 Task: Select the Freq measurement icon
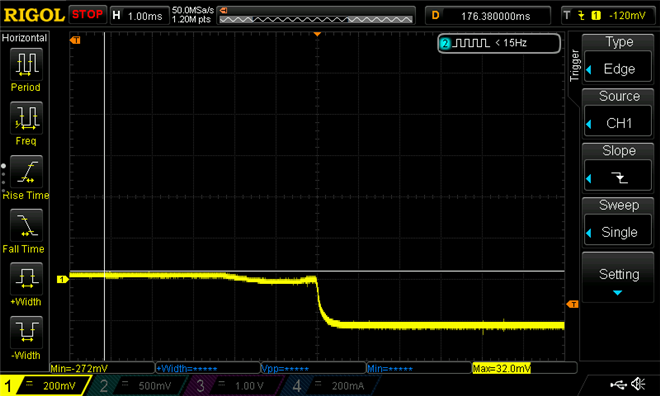pyautogui.click(x=26, y=117)
